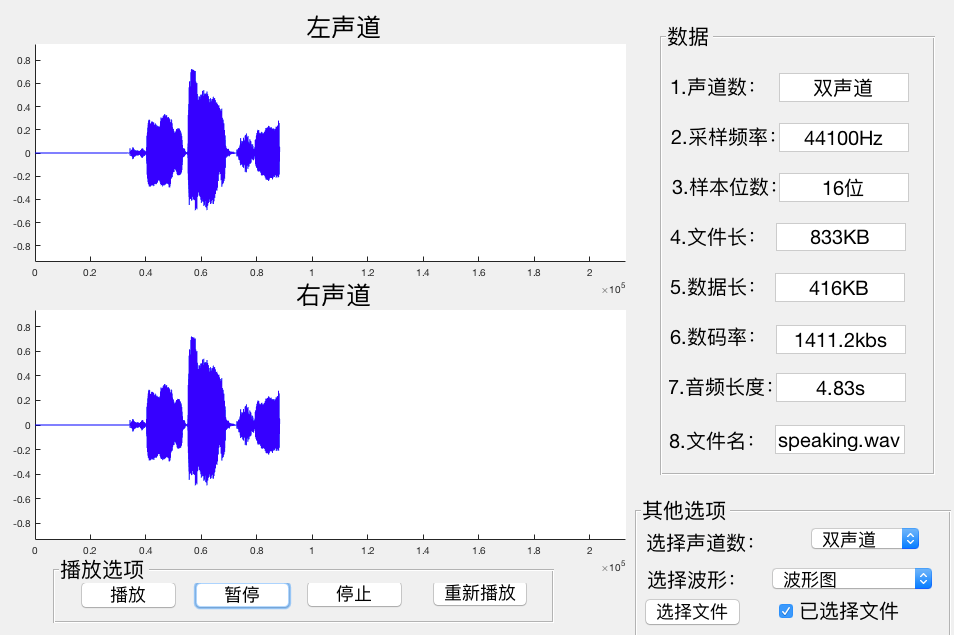Screen dimensions: 954x635
Task: Click the 声道数 field showing 双声道
Action: click(843, 87)
